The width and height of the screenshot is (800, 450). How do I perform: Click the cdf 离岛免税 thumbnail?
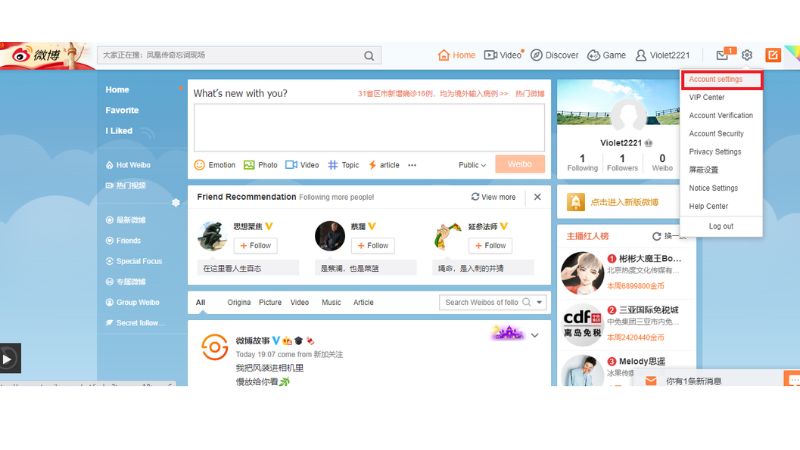(x=582, y=324)
